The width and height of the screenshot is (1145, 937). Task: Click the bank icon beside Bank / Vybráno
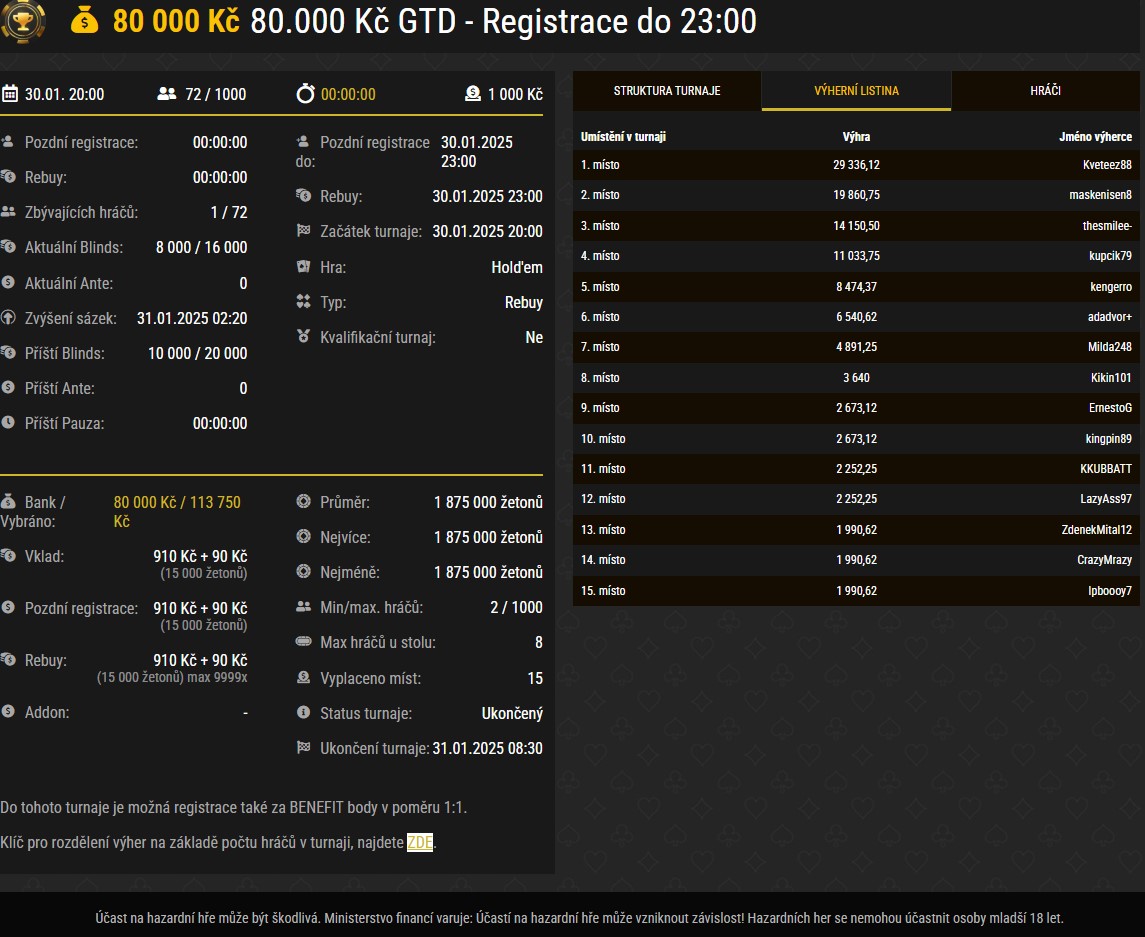coord(9,501)
